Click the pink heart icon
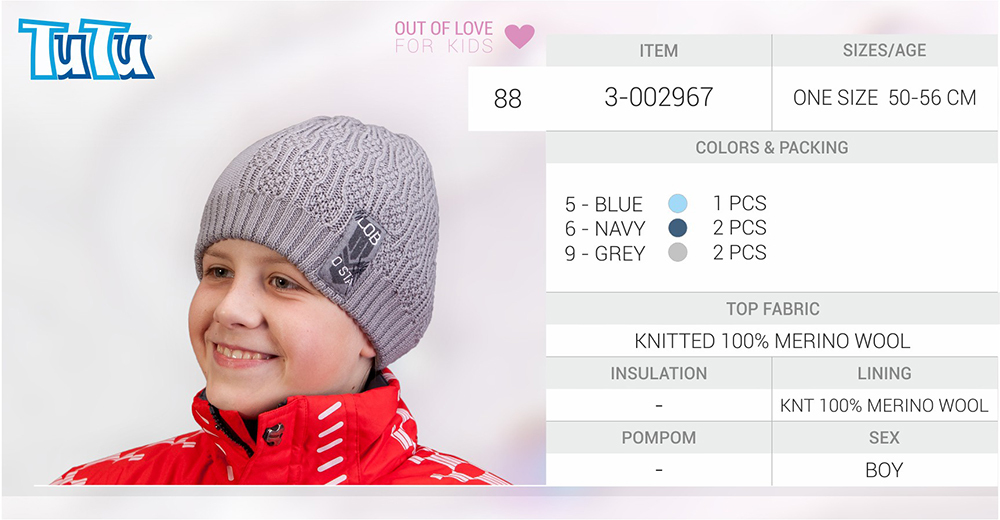Screen dimensions: 1000x520 (x=520, y=36)
